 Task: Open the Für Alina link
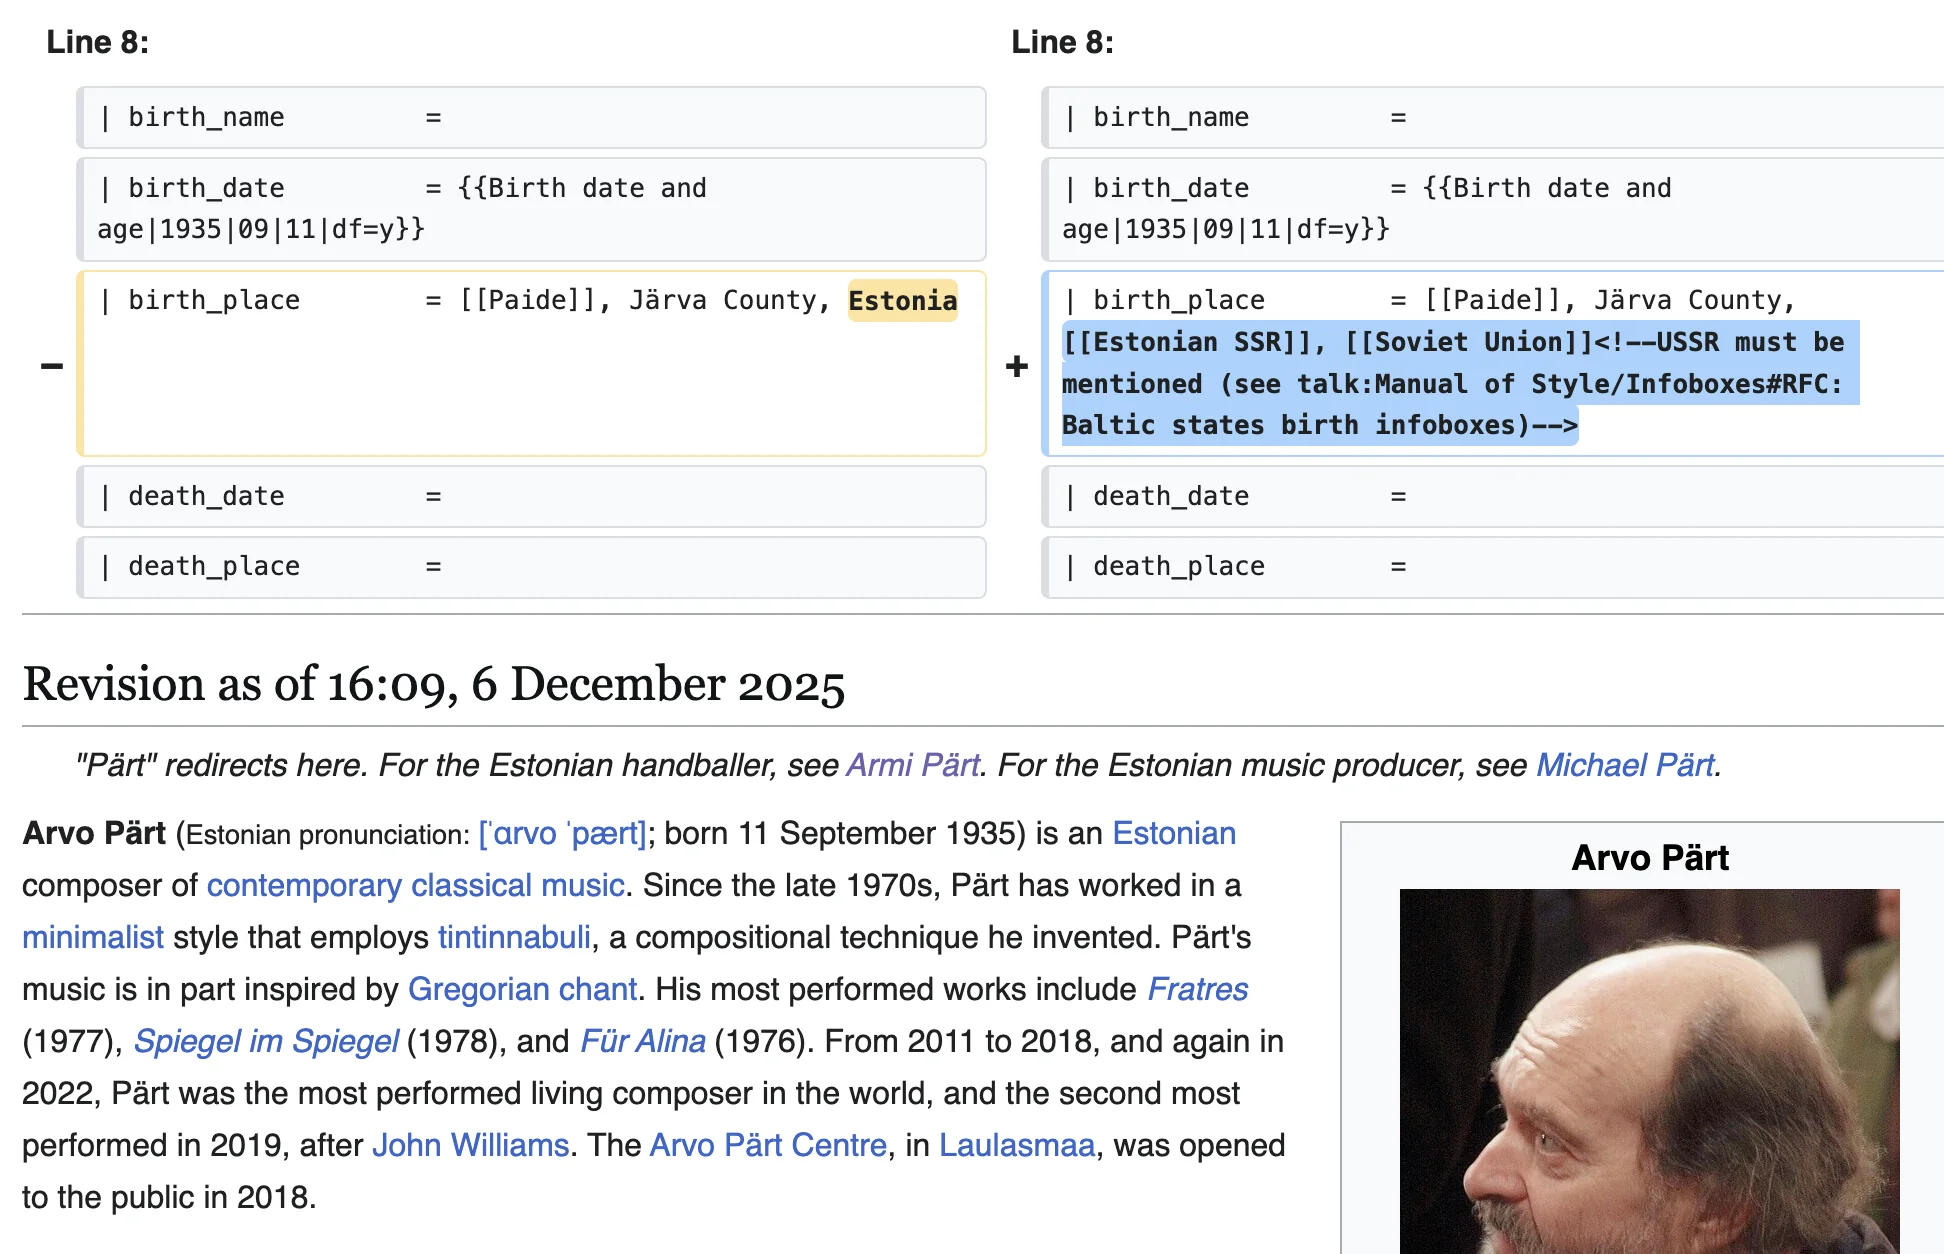coord(643,1041)
